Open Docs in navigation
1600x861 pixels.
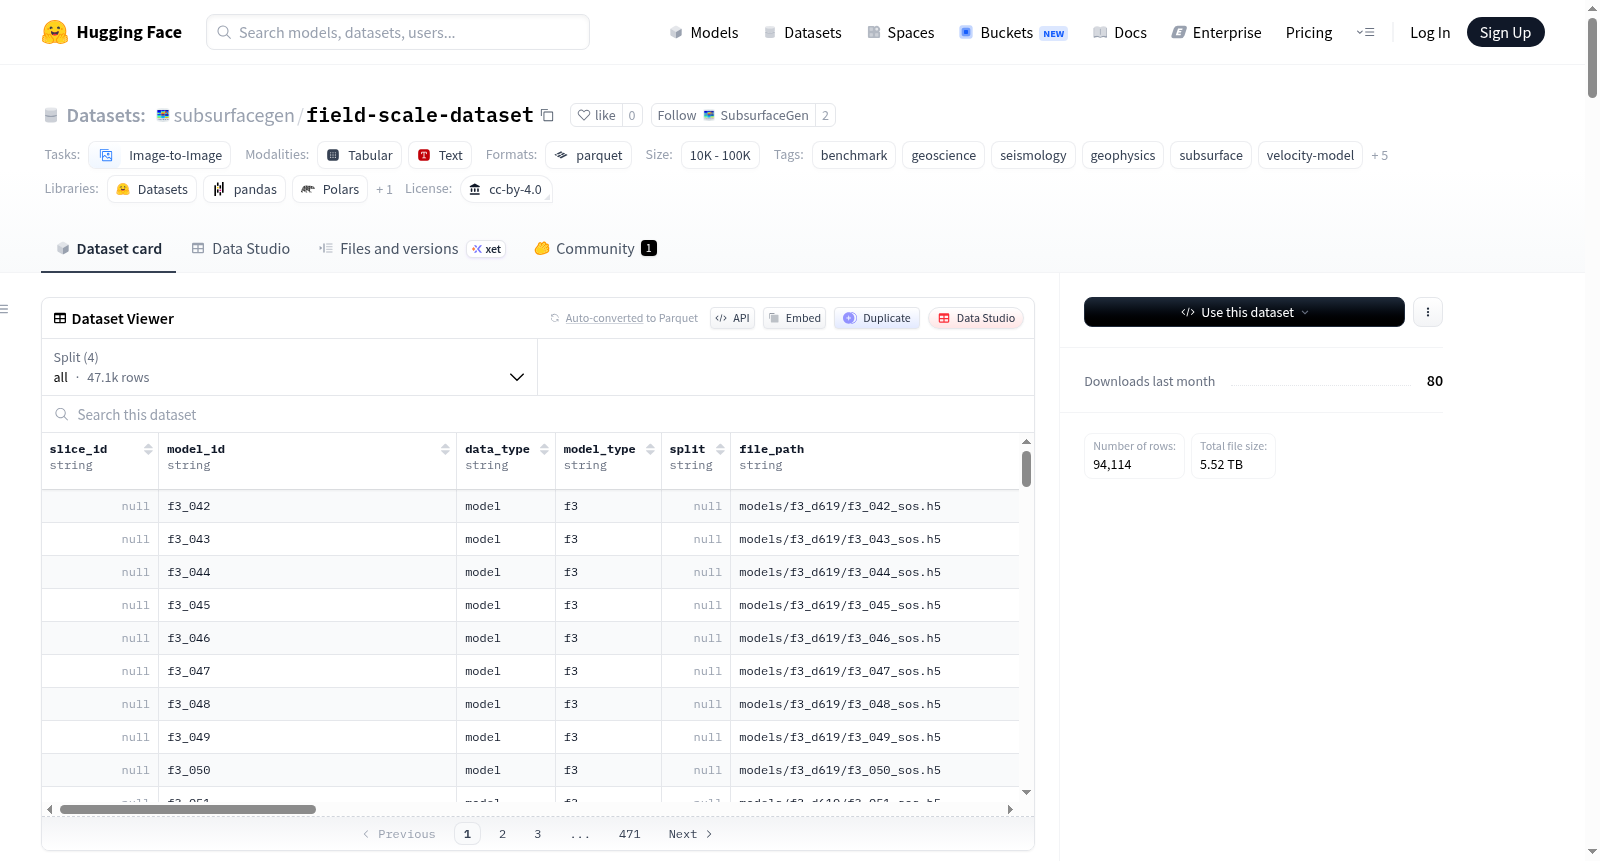coord(1120,32)
